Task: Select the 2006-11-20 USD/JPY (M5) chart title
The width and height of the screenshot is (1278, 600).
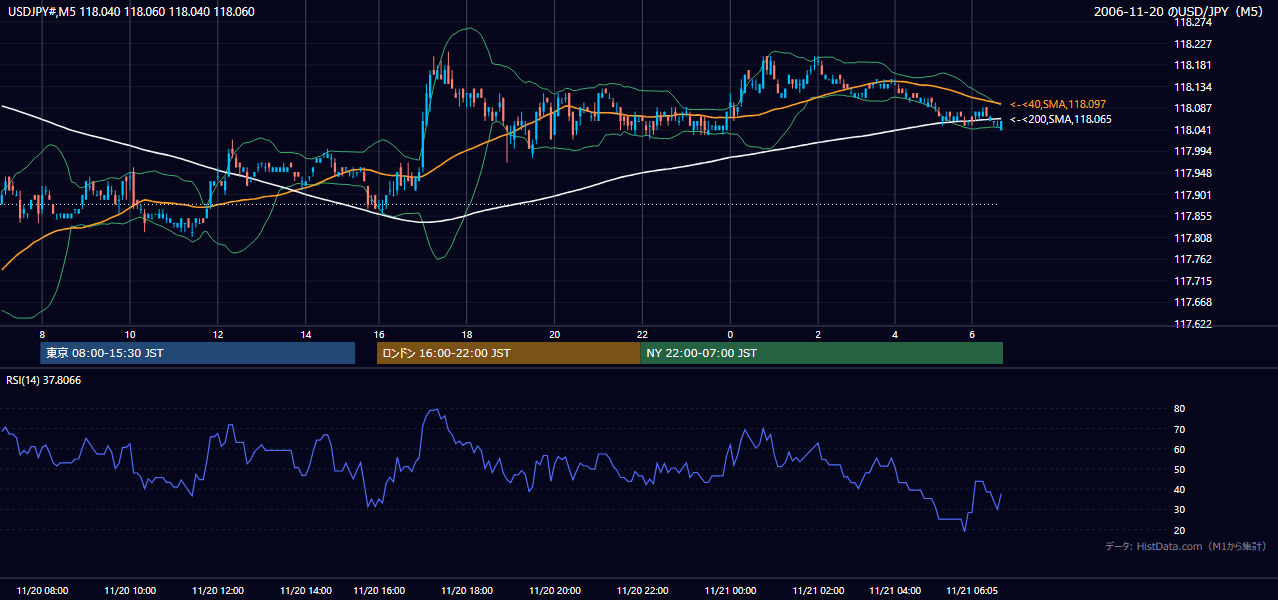Action: (x=1180, y=12)
